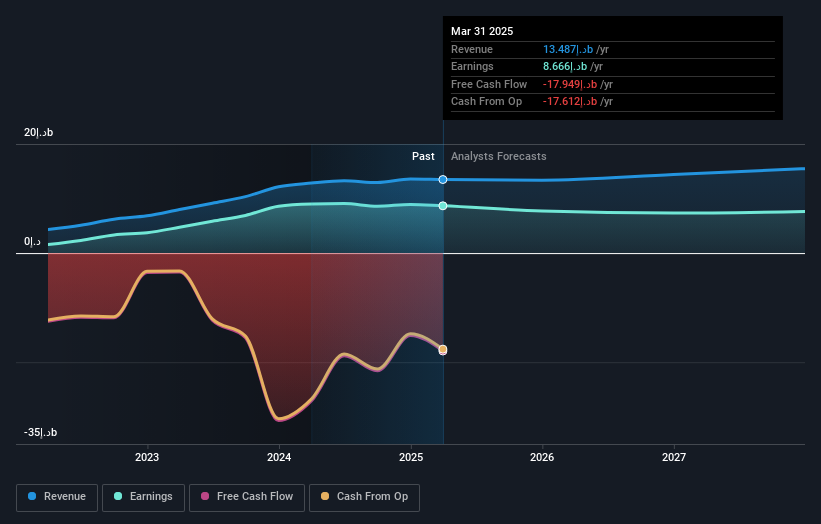
Task: Click the zero y-axis label
Action: [x=32, y=241]
